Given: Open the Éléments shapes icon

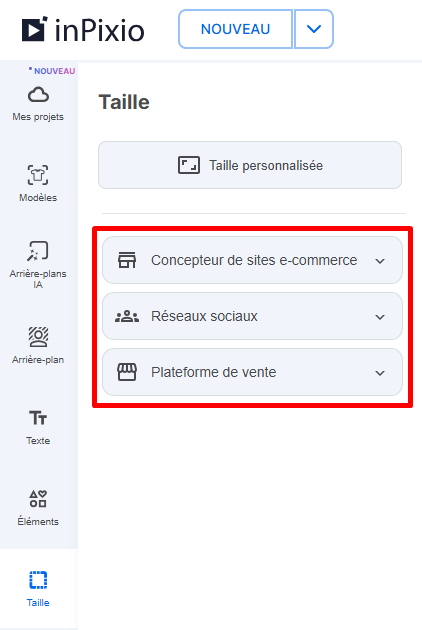Looking at the screenshot, I should pos(38,499).
